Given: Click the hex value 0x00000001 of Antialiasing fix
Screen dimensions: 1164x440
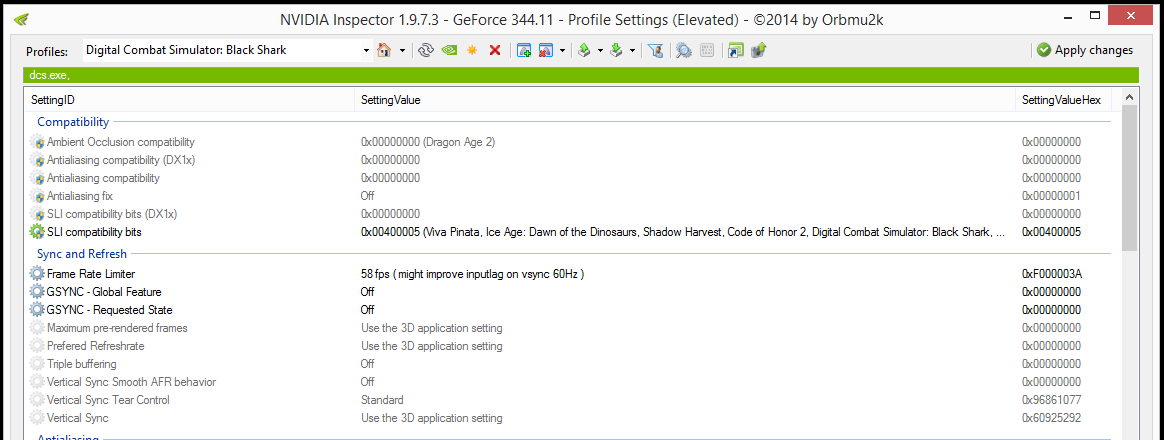Looking at the screenshot, I should [x=1052, y=196].
